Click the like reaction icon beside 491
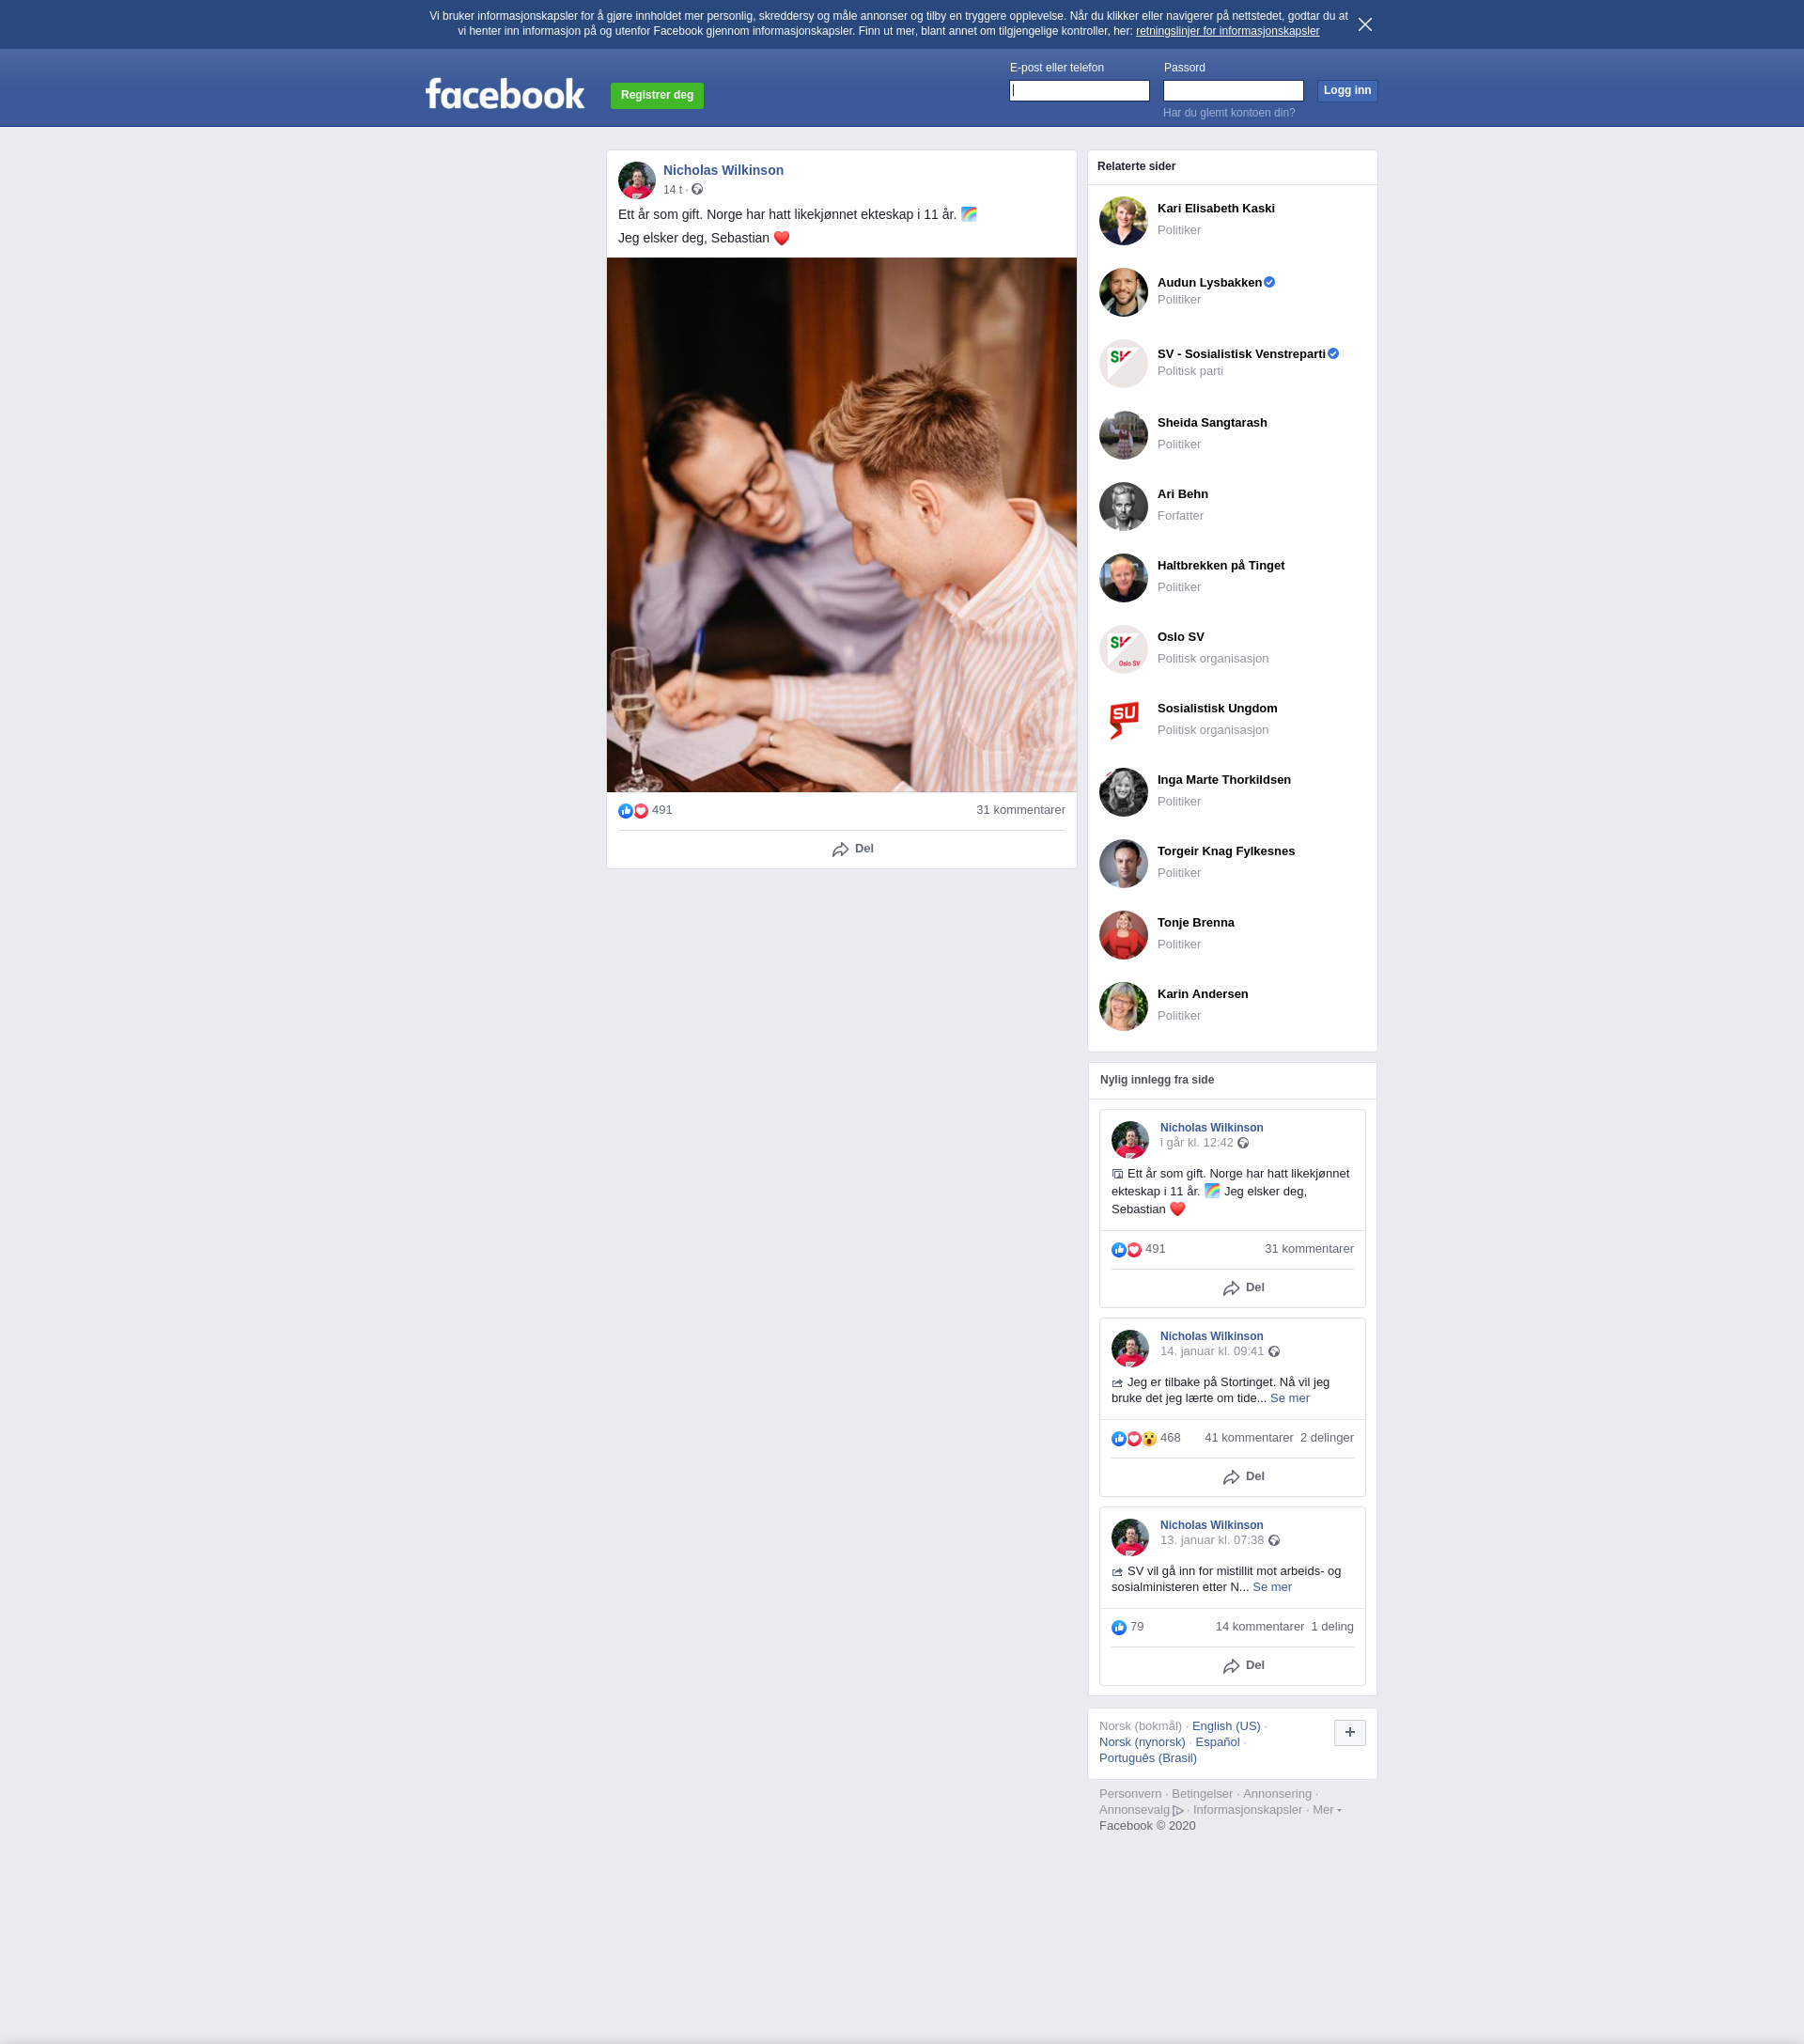Image resolution: width=1804 pixels, height=2044 pixels. [x=625, y=811]
